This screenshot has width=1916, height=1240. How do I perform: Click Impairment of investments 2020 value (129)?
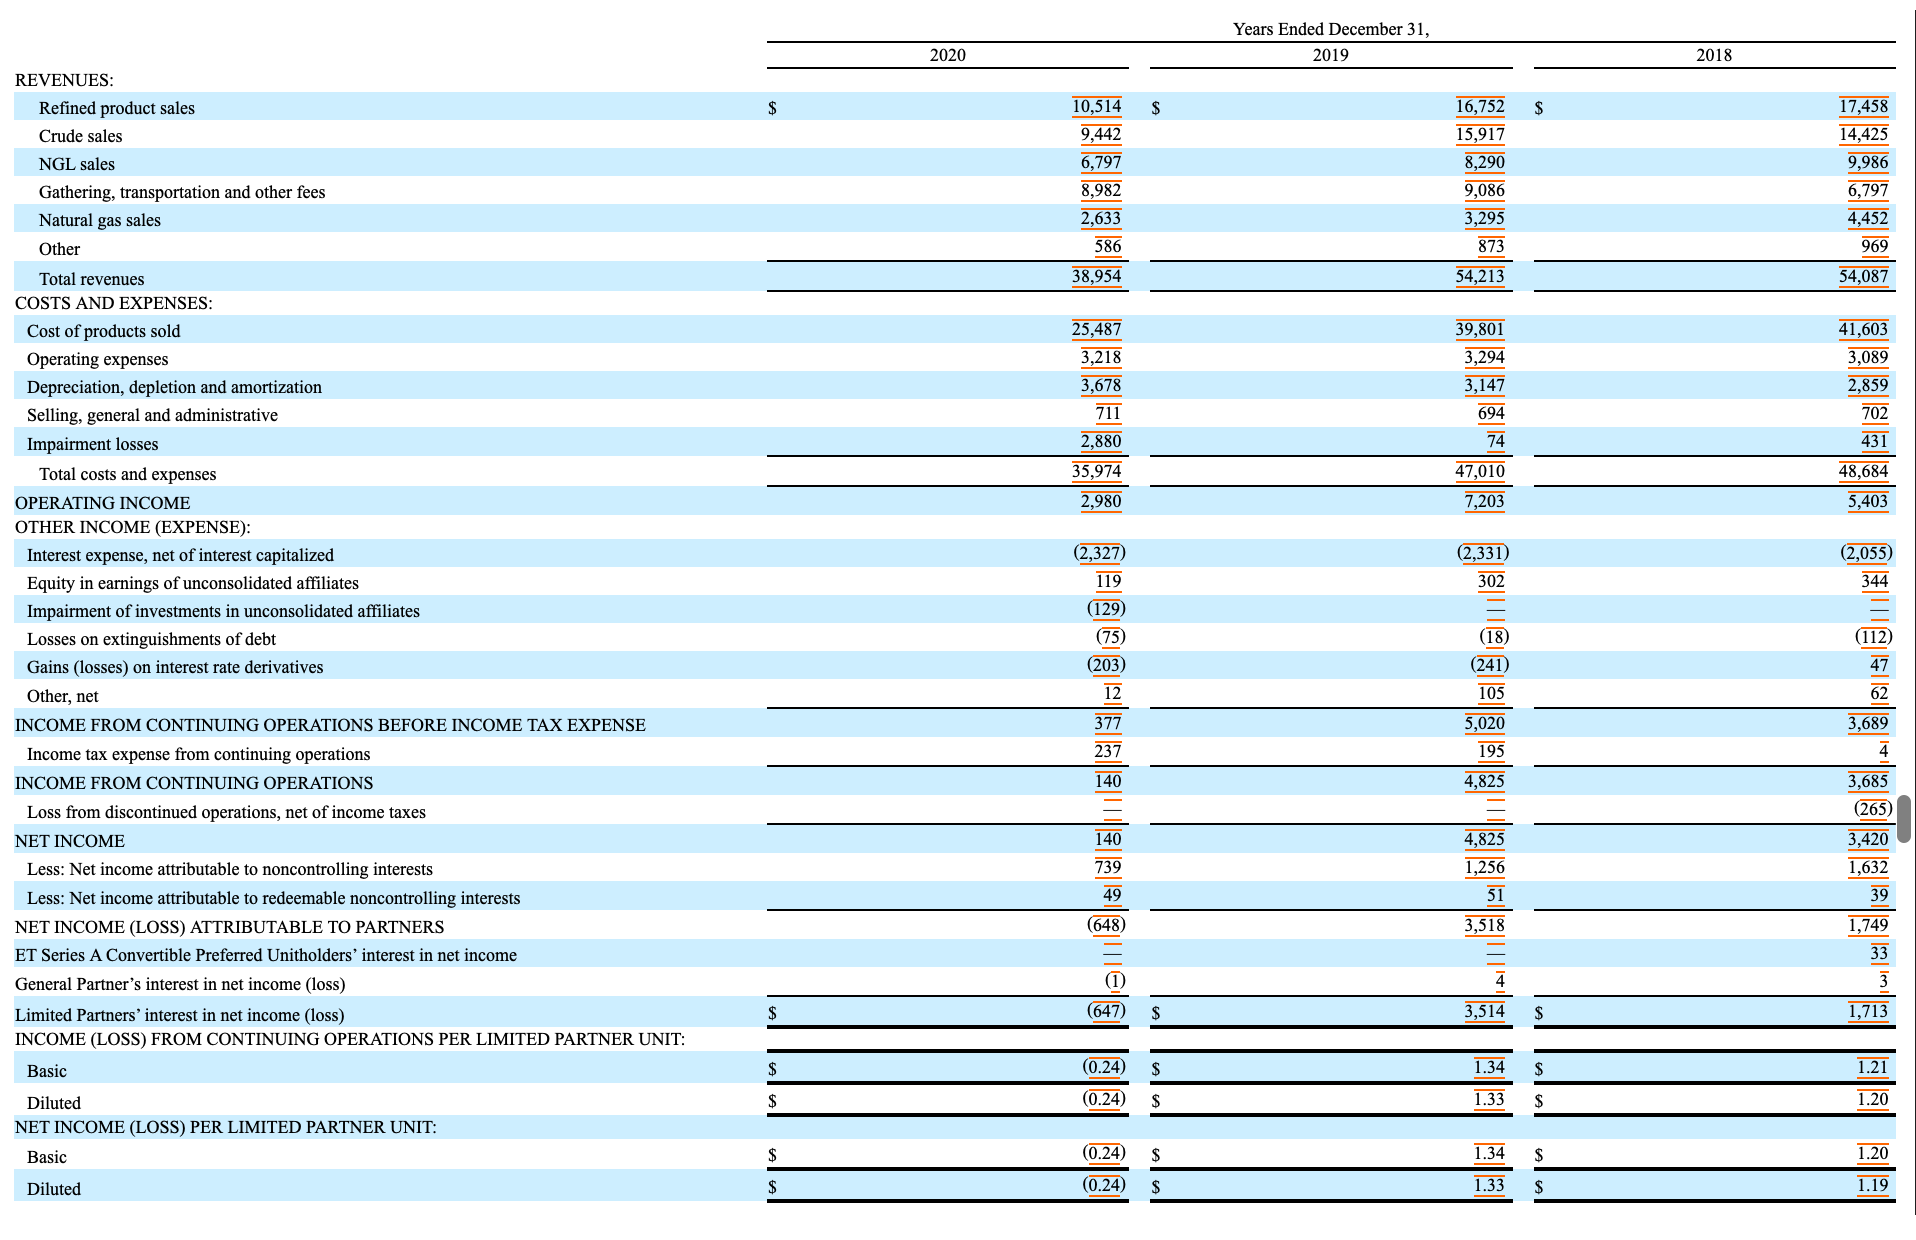[x=1106, y=609]
